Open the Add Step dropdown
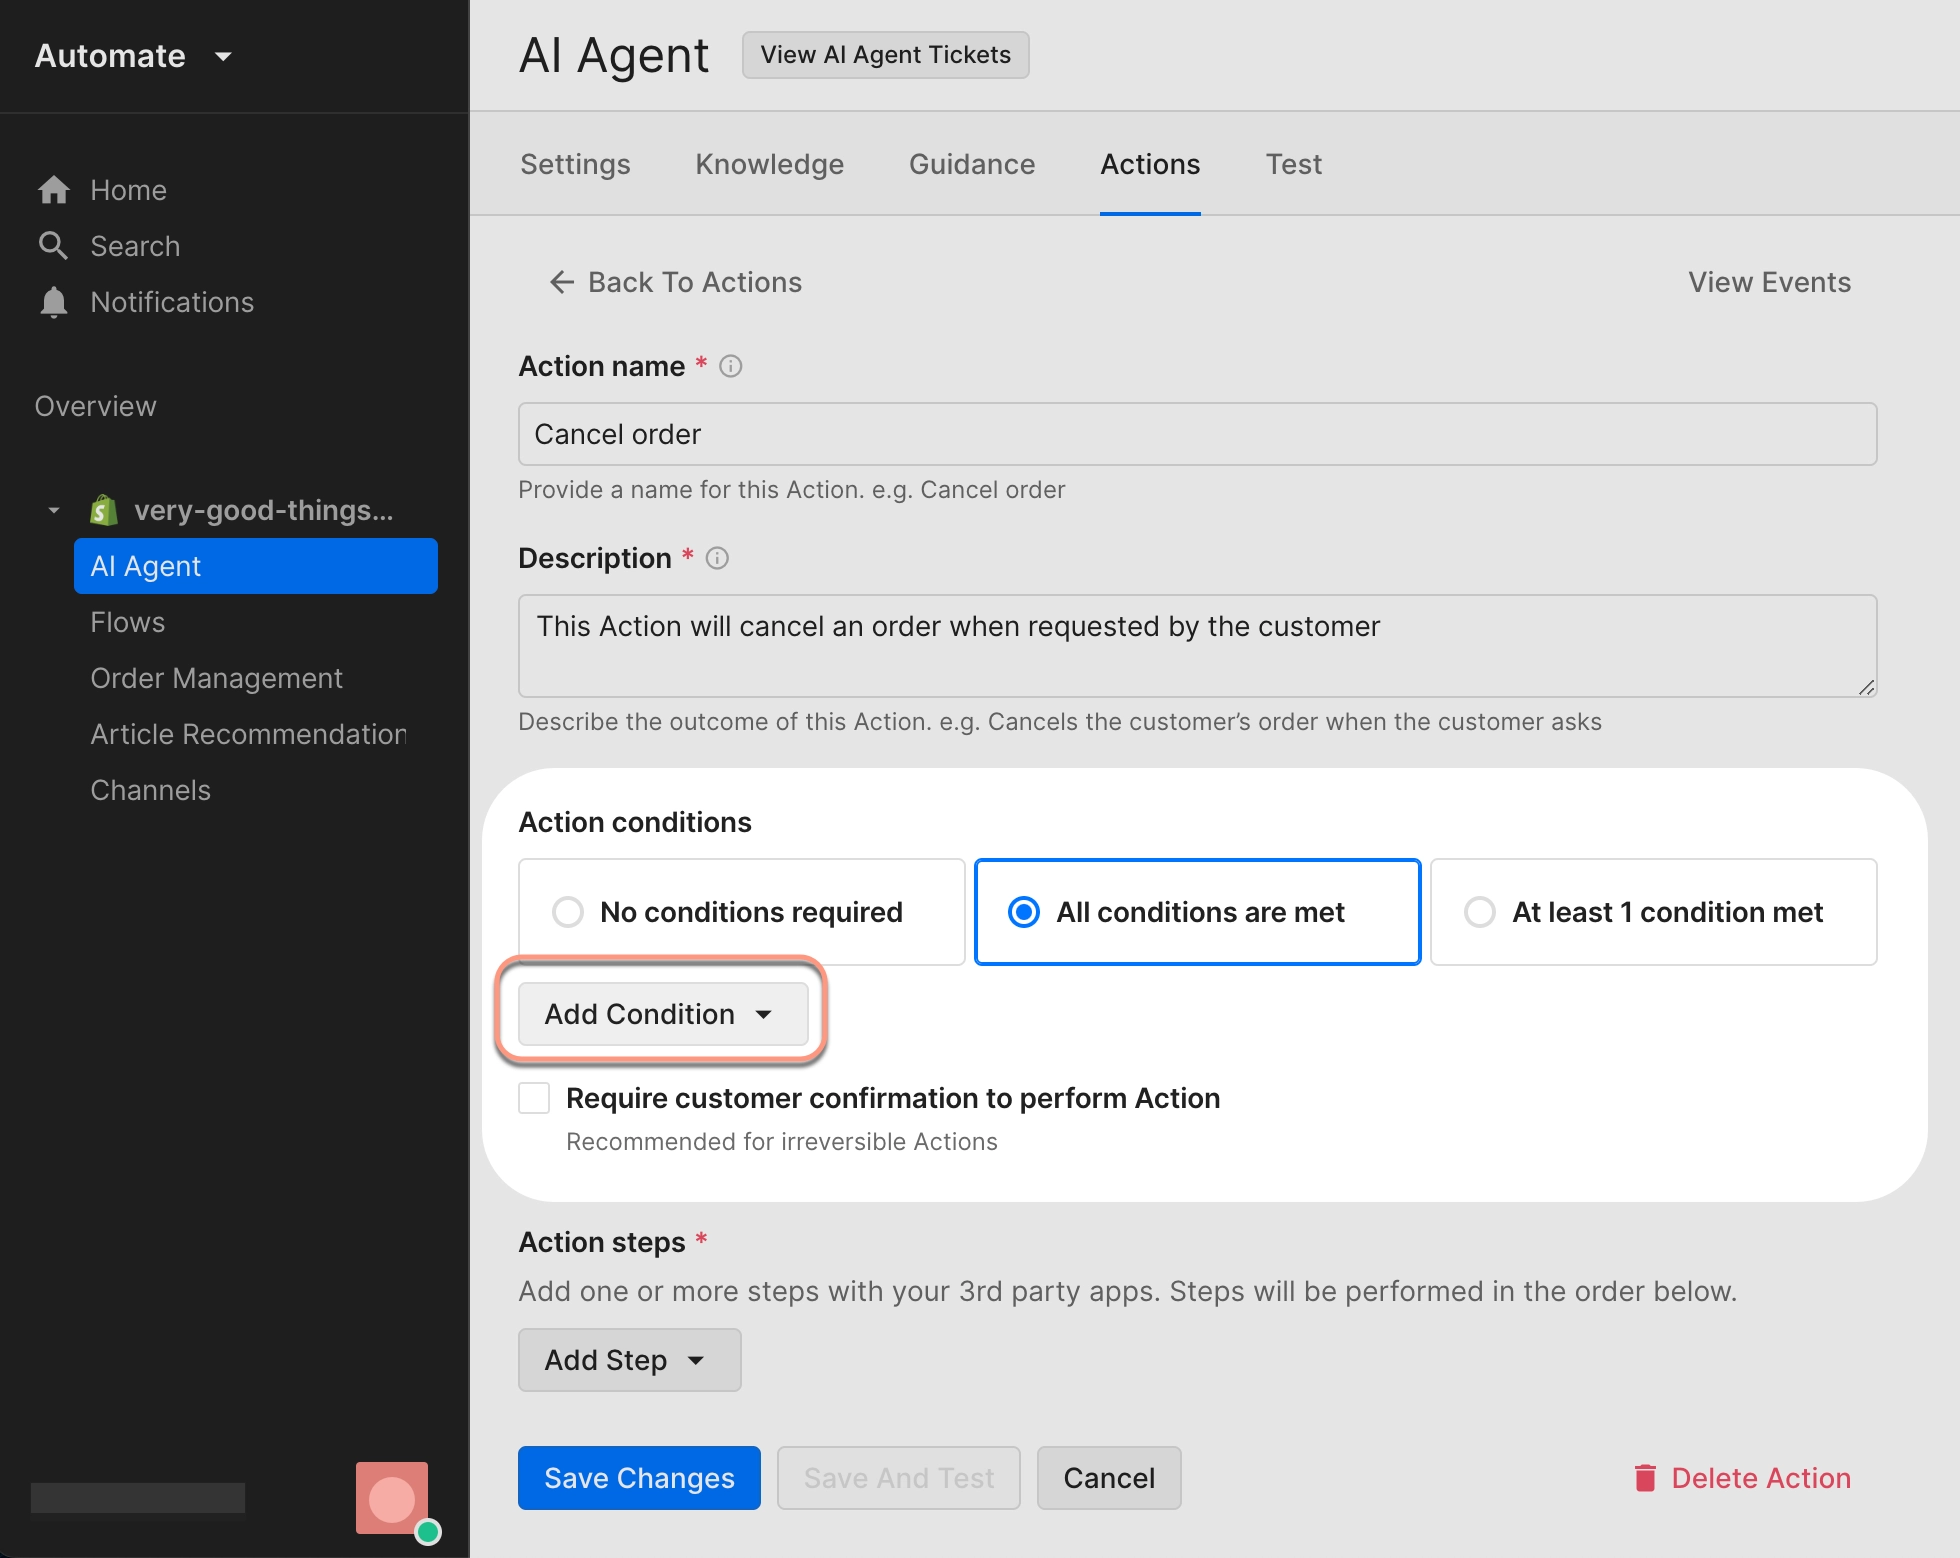1960x1558 pixels. [x=629, y=1359]
